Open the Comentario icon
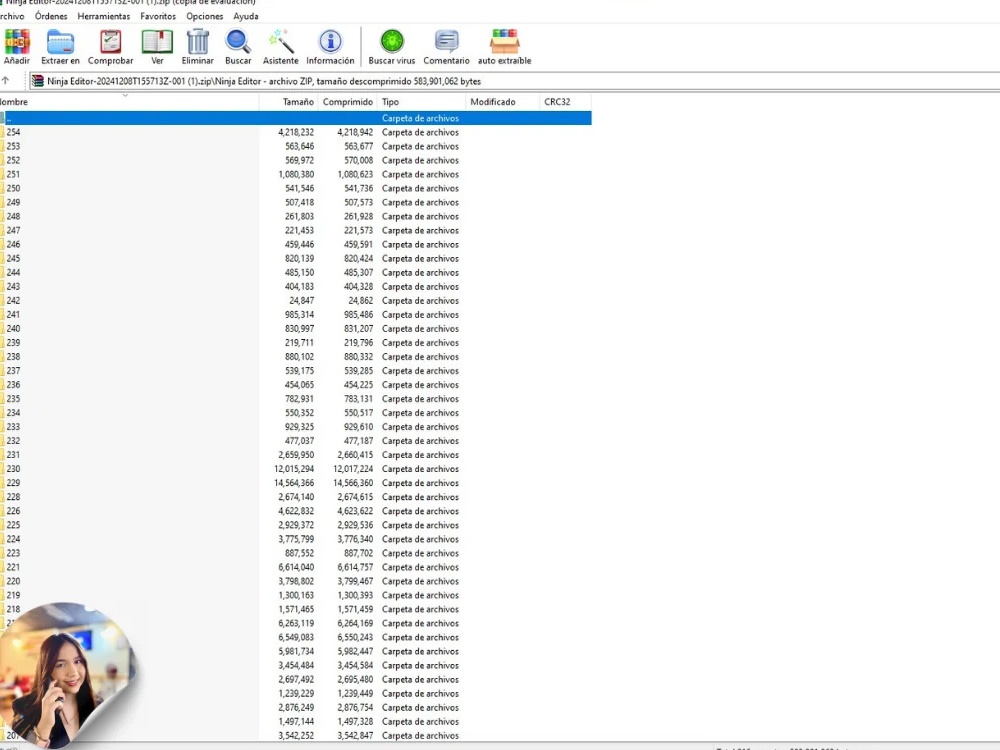This screenshot has width=1000, height=750. [x=446, y=41]
